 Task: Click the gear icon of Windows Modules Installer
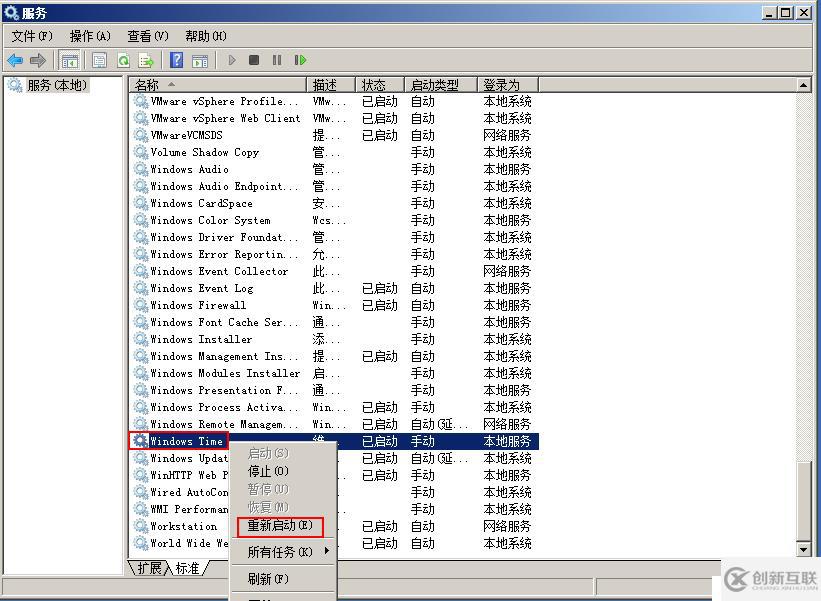140,373
